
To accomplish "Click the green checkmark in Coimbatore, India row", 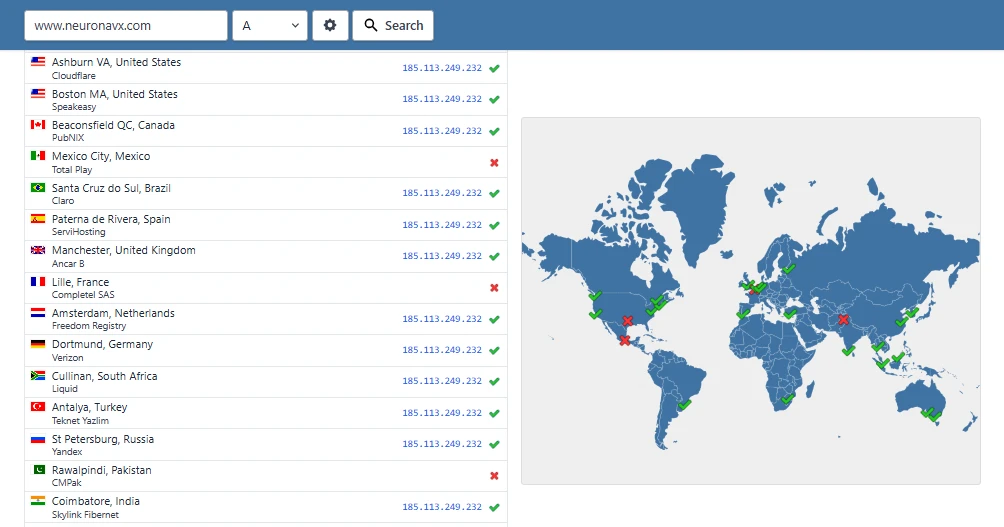I will click(x=494, y=507).
